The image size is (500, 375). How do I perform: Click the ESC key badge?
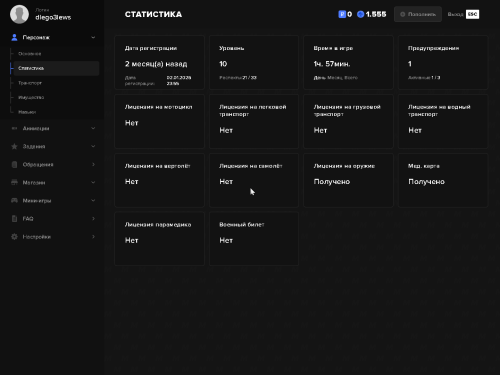(472, 14)
